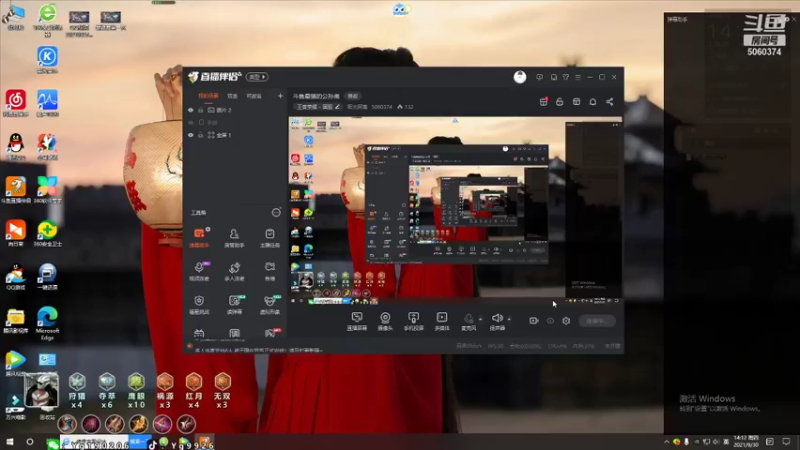
Task: Add a 摄像头 camera source
Action: 385,321
